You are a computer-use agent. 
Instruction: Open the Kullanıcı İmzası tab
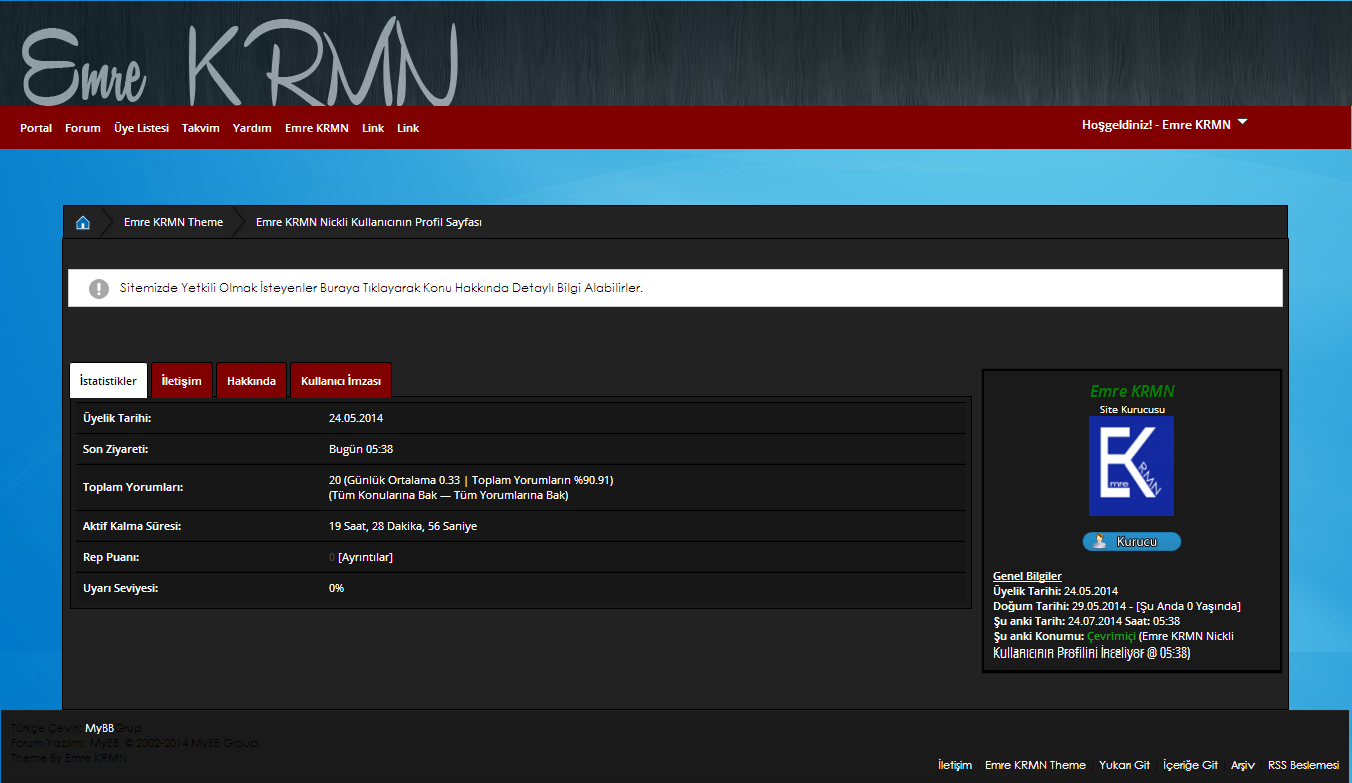[341, 381]
